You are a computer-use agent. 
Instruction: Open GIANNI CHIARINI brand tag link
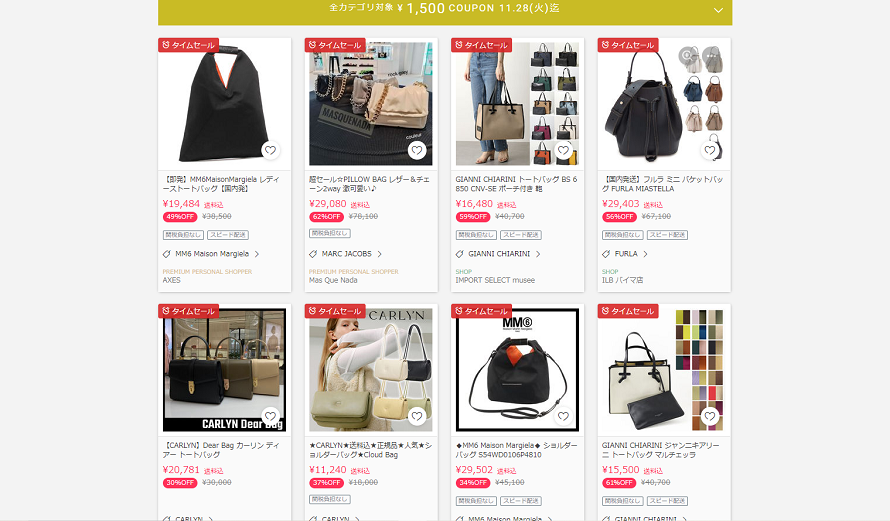pos(499,254)
